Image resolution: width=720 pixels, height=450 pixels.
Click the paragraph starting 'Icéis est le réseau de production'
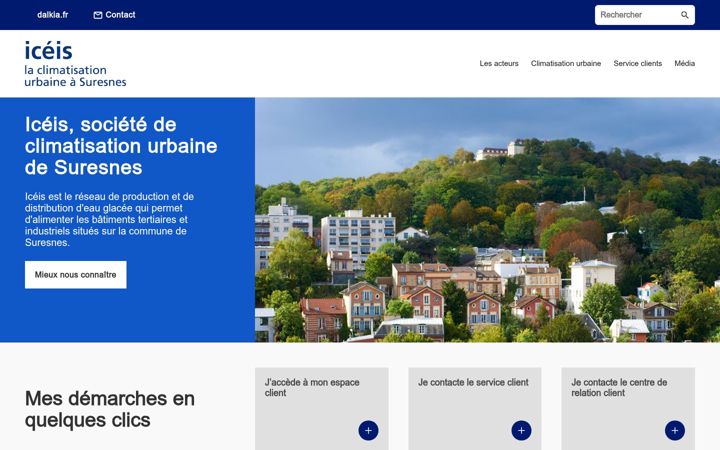109,219
